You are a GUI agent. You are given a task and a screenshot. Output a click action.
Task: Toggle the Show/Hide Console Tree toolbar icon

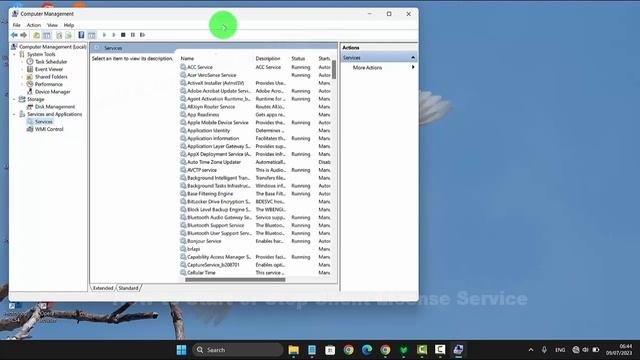pos(47,35)
